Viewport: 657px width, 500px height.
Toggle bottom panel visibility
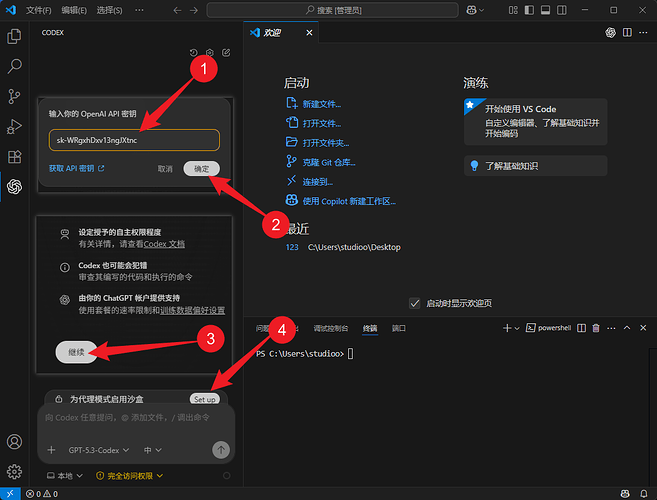[546, 10]
